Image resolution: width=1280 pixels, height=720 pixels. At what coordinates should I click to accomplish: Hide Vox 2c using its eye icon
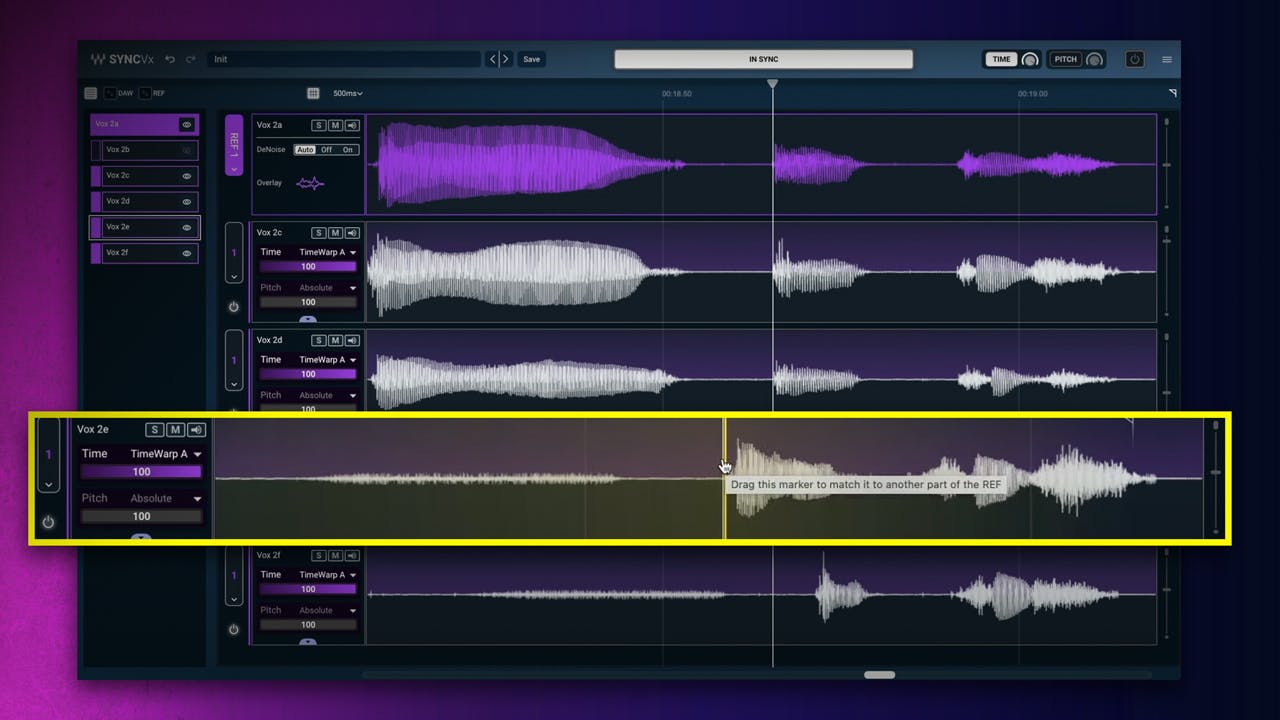click(186, 176)
